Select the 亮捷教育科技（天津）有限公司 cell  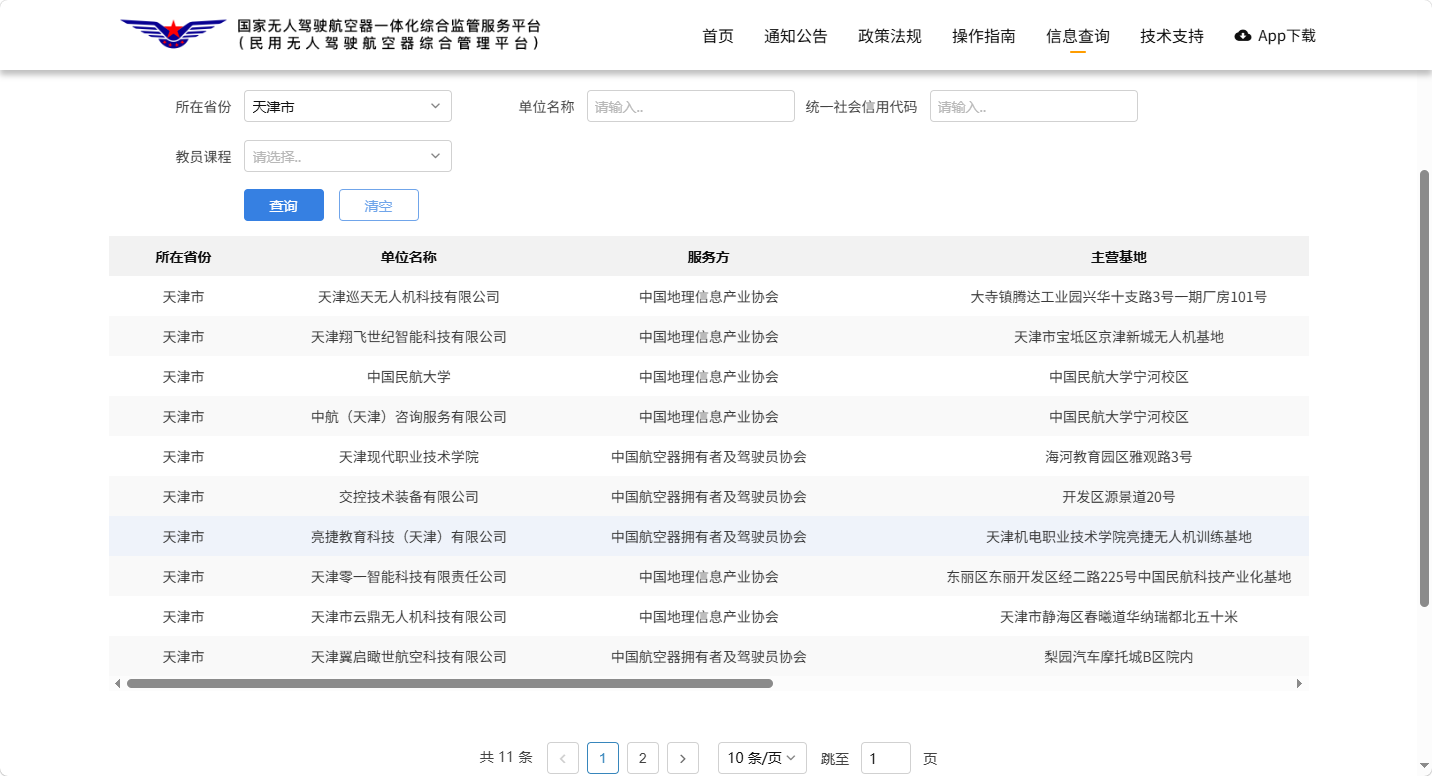pyautogui.click(x=409, y=537)
